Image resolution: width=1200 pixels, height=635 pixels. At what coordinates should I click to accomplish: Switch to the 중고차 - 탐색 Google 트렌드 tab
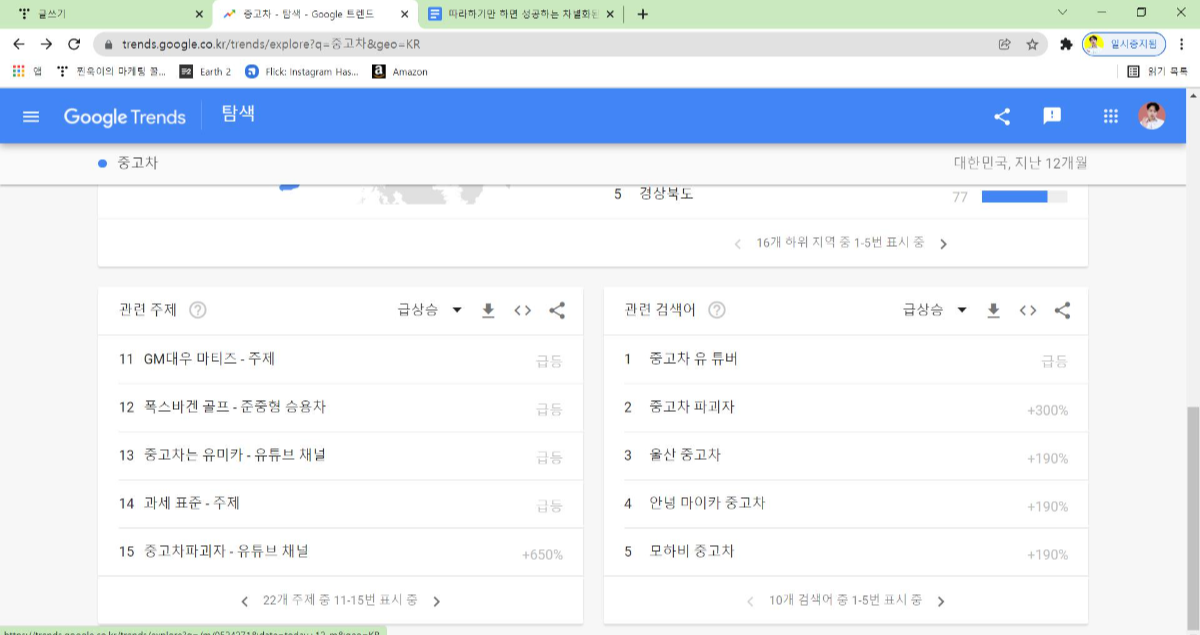click(x=316, y=14)
